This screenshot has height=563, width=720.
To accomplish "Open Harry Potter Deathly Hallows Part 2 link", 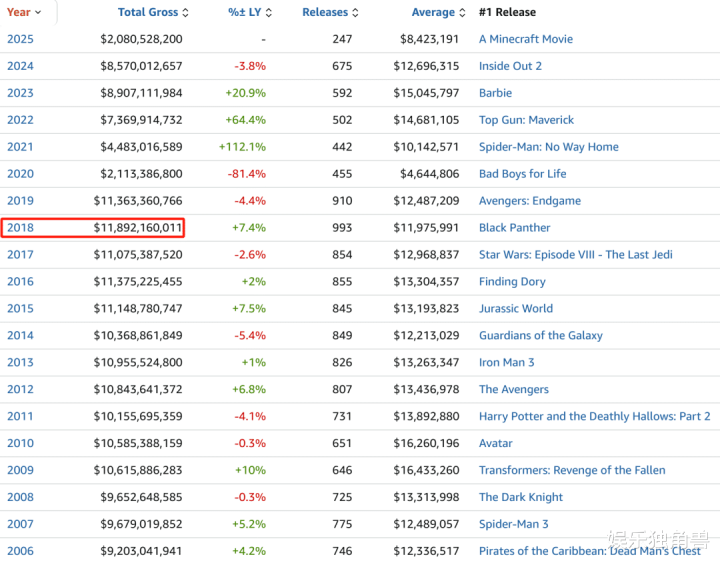I will click(x=595, y=416).
